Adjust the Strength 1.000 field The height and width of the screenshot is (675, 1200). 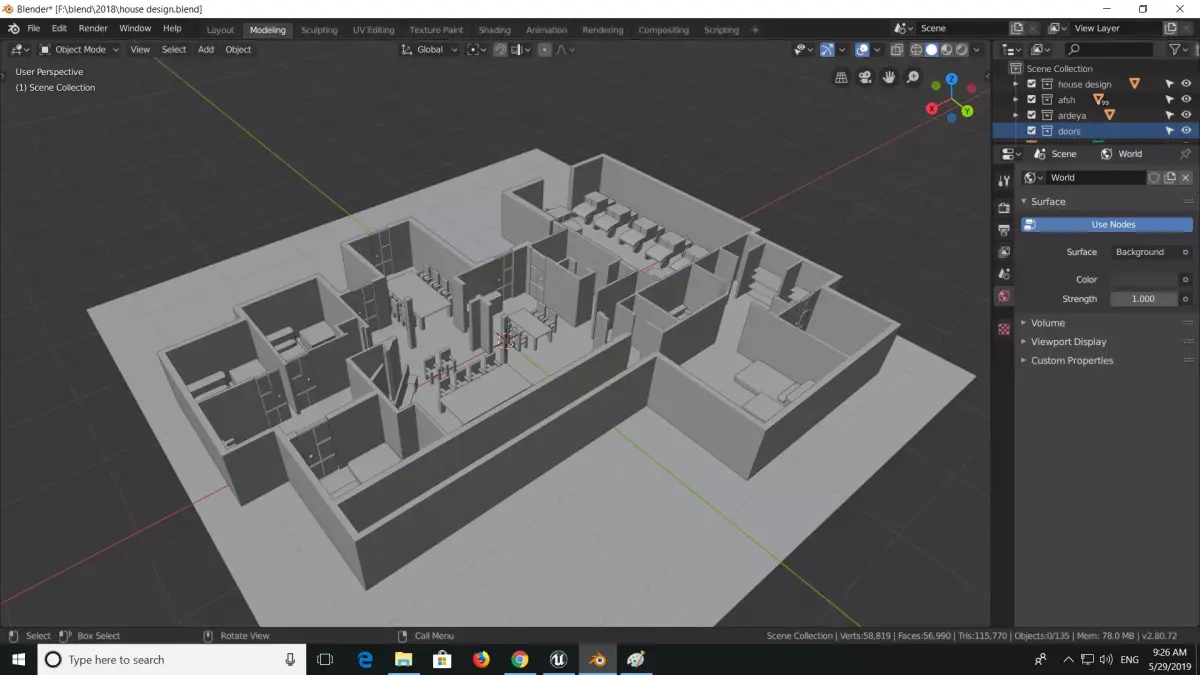pos(1143,299)
